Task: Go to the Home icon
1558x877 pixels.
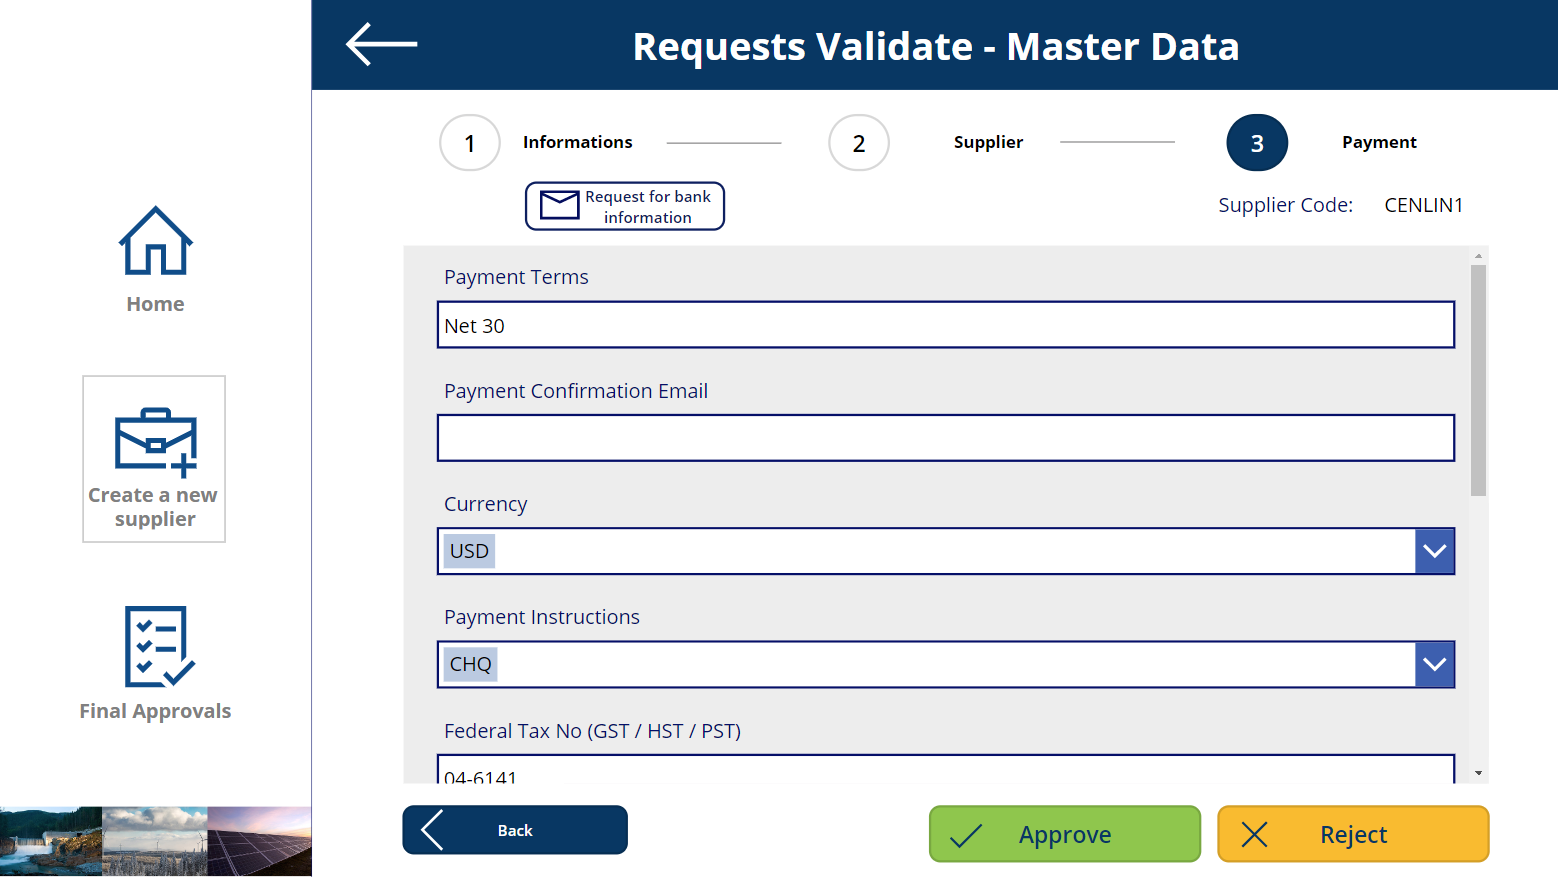Action: (155, 241)
